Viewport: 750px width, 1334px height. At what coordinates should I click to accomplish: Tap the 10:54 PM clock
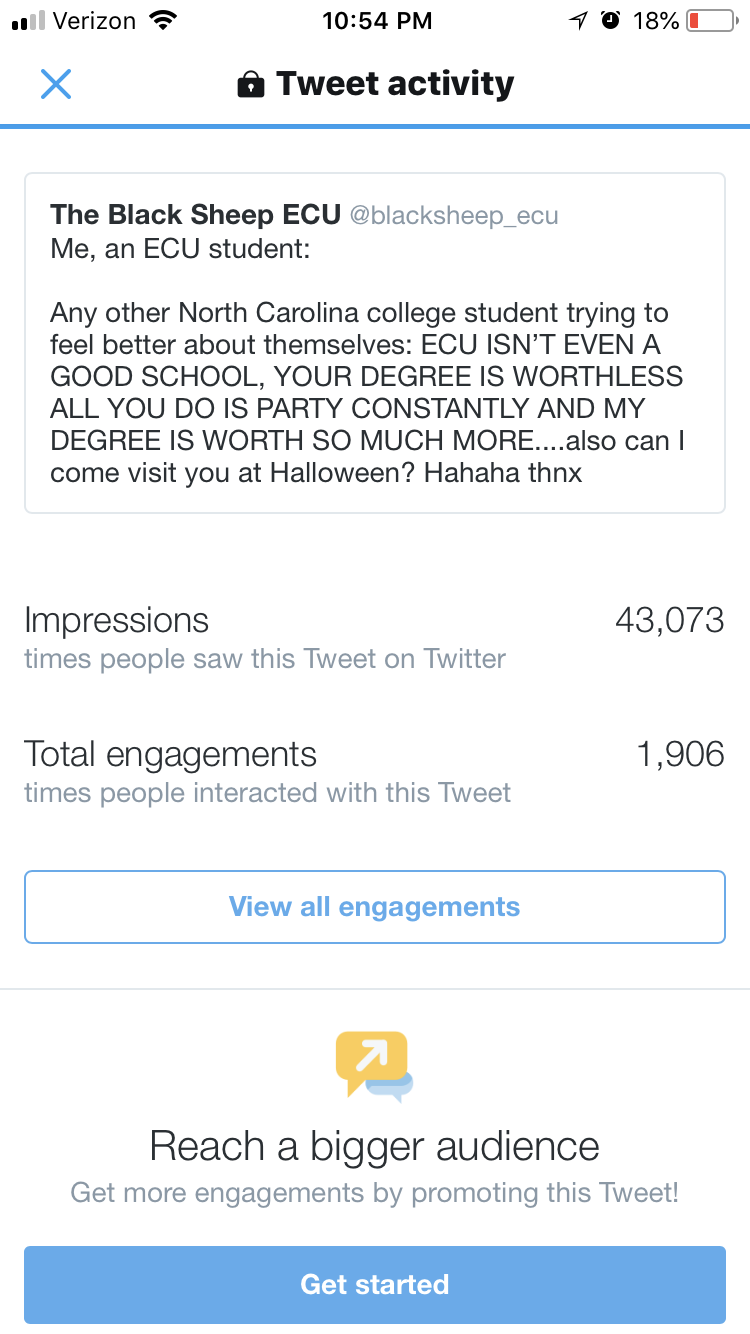[x=377, y=21]
